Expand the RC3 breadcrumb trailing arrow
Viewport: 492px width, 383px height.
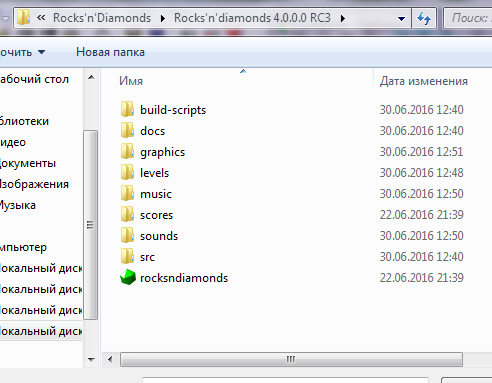click(x=342, y=18)
